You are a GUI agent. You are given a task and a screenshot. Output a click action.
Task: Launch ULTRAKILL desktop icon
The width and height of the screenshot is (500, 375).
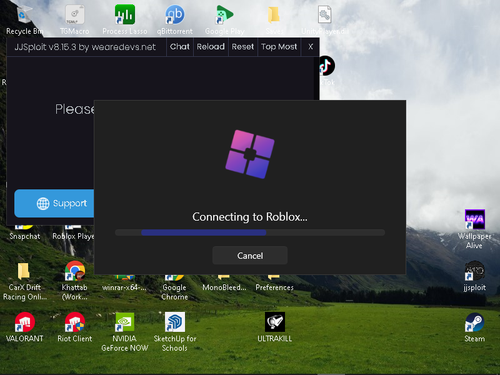pos(275,327)
